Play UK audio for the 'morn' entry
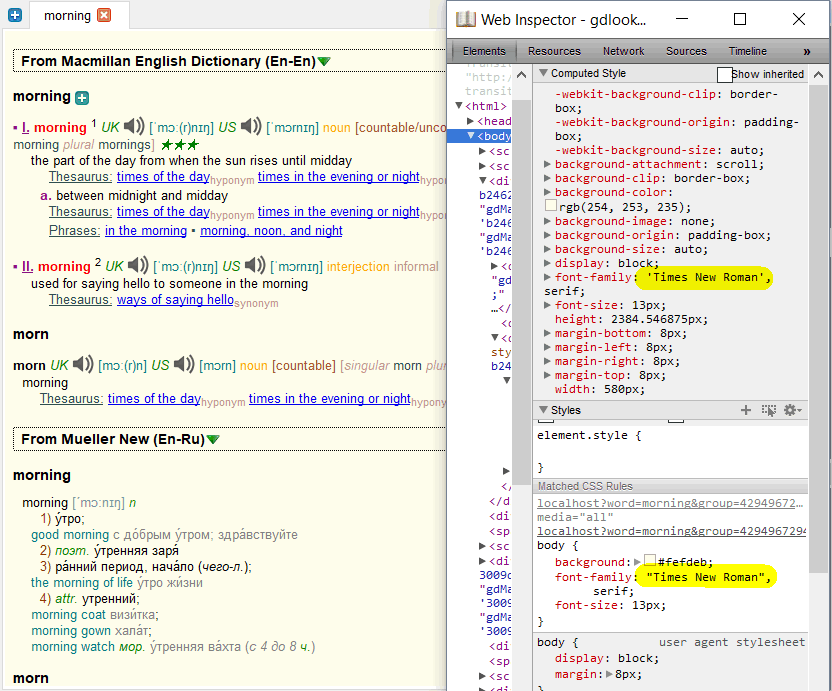 pyautogui.click(x=83, y=365)
